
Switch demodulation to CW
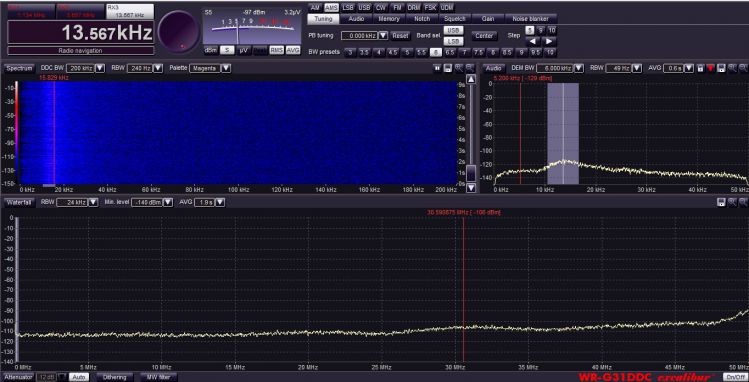tap(381, 8)
